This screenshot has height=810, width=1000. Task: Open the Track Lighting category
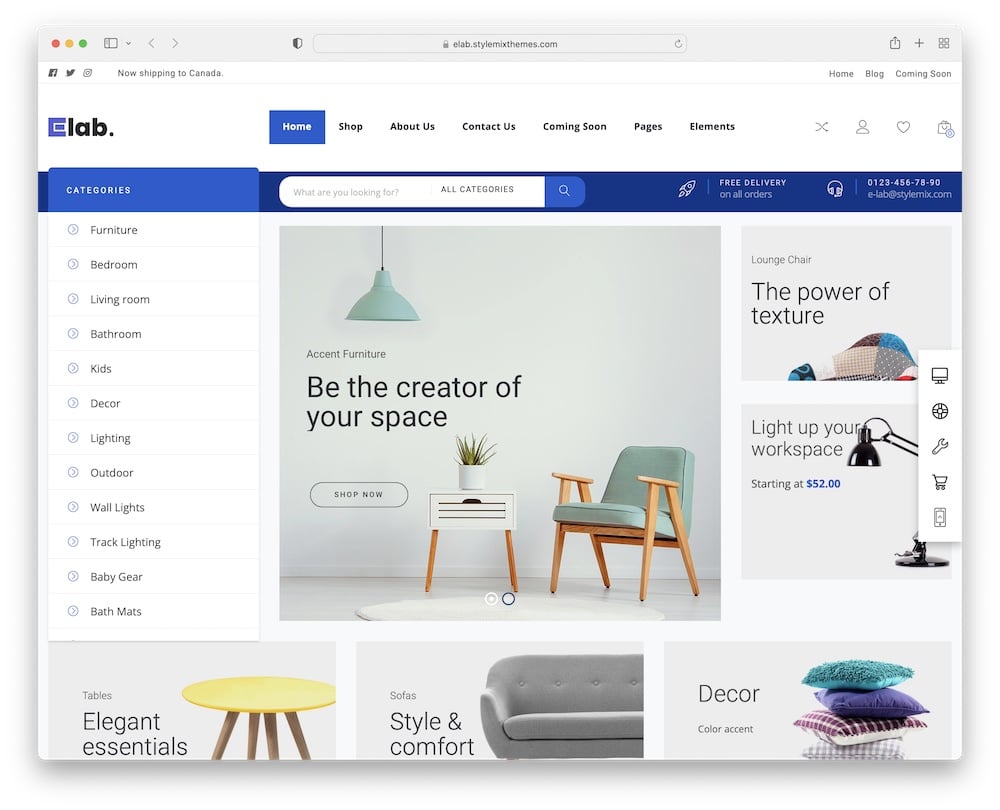pyautogui.click(x=154, y=542)
